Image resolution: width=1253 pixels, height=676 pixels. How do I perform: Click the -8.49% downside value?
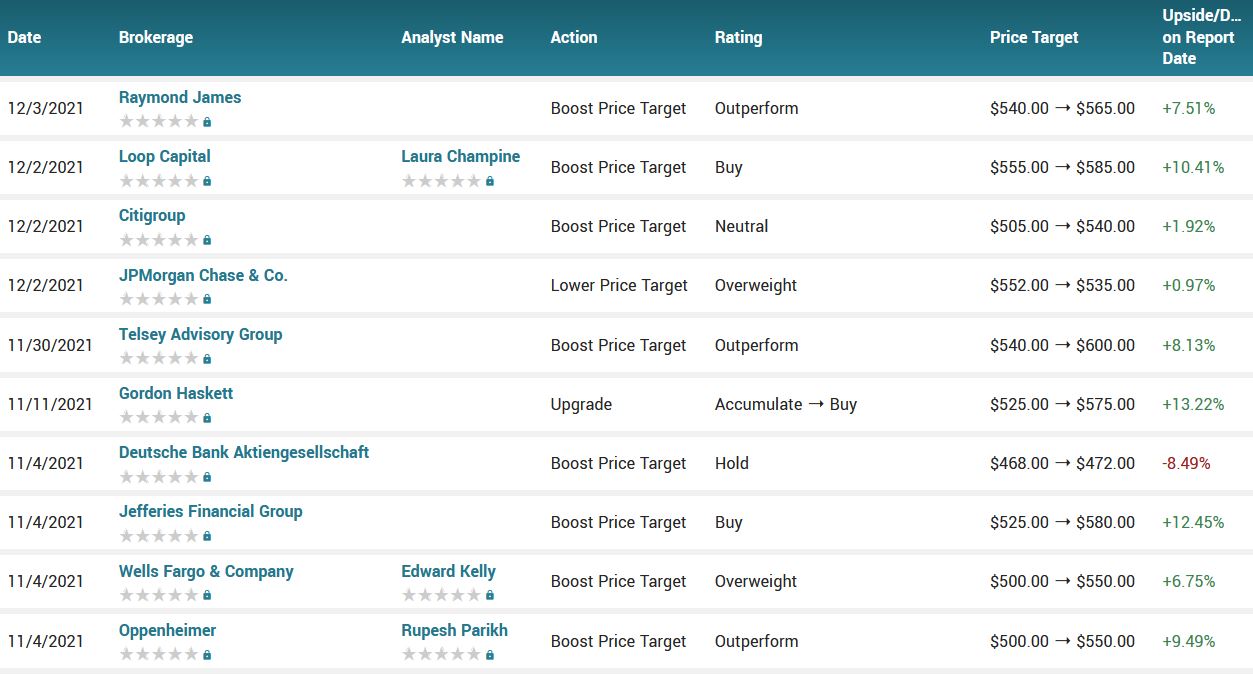(x=1186, y=463)
